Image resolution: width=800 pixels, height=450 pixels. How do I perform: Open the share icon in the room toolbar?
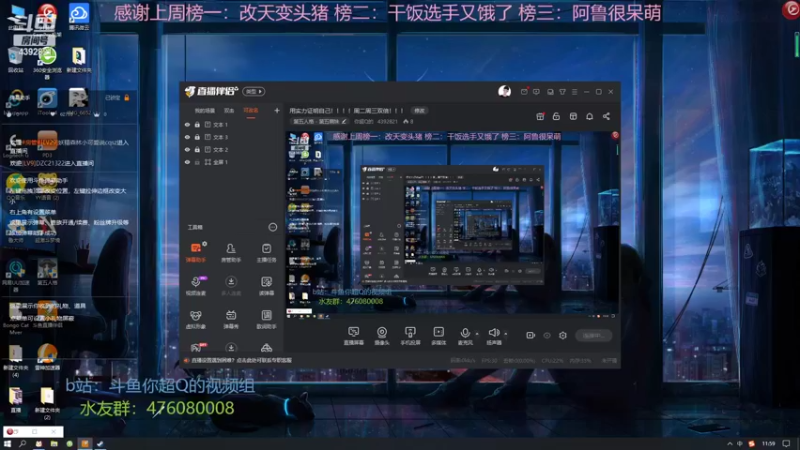[x=606, y=116]
